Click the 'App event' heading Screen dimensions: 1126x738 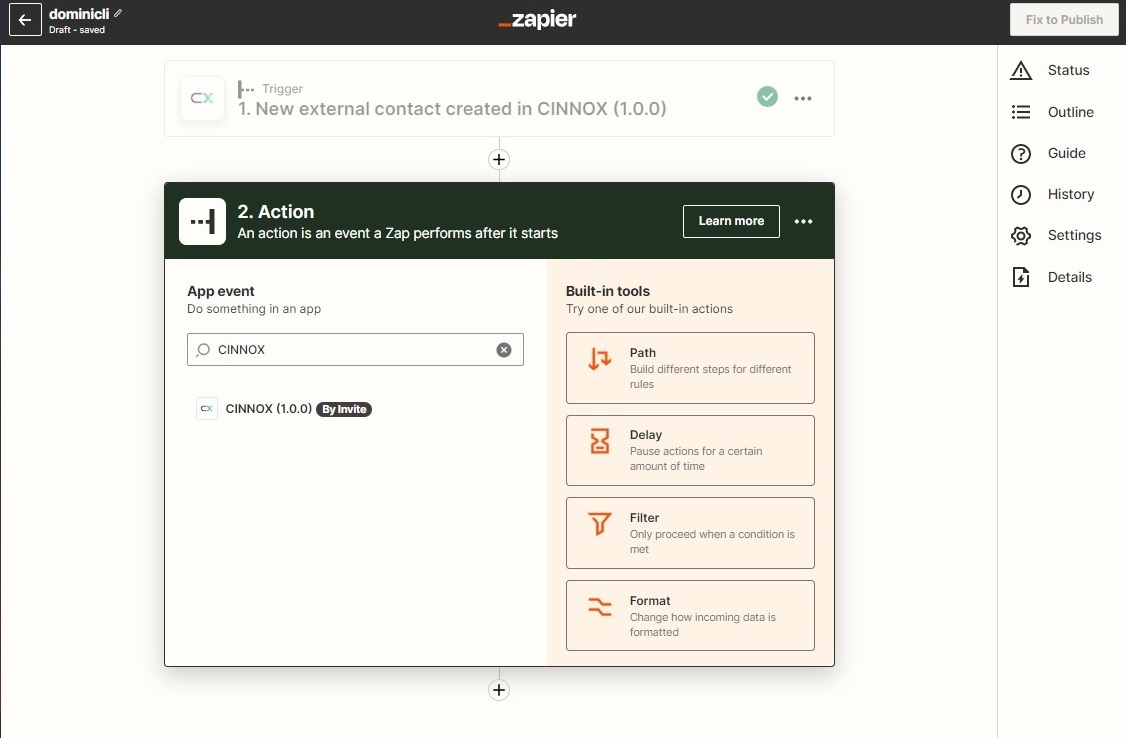tap(221, 291)
